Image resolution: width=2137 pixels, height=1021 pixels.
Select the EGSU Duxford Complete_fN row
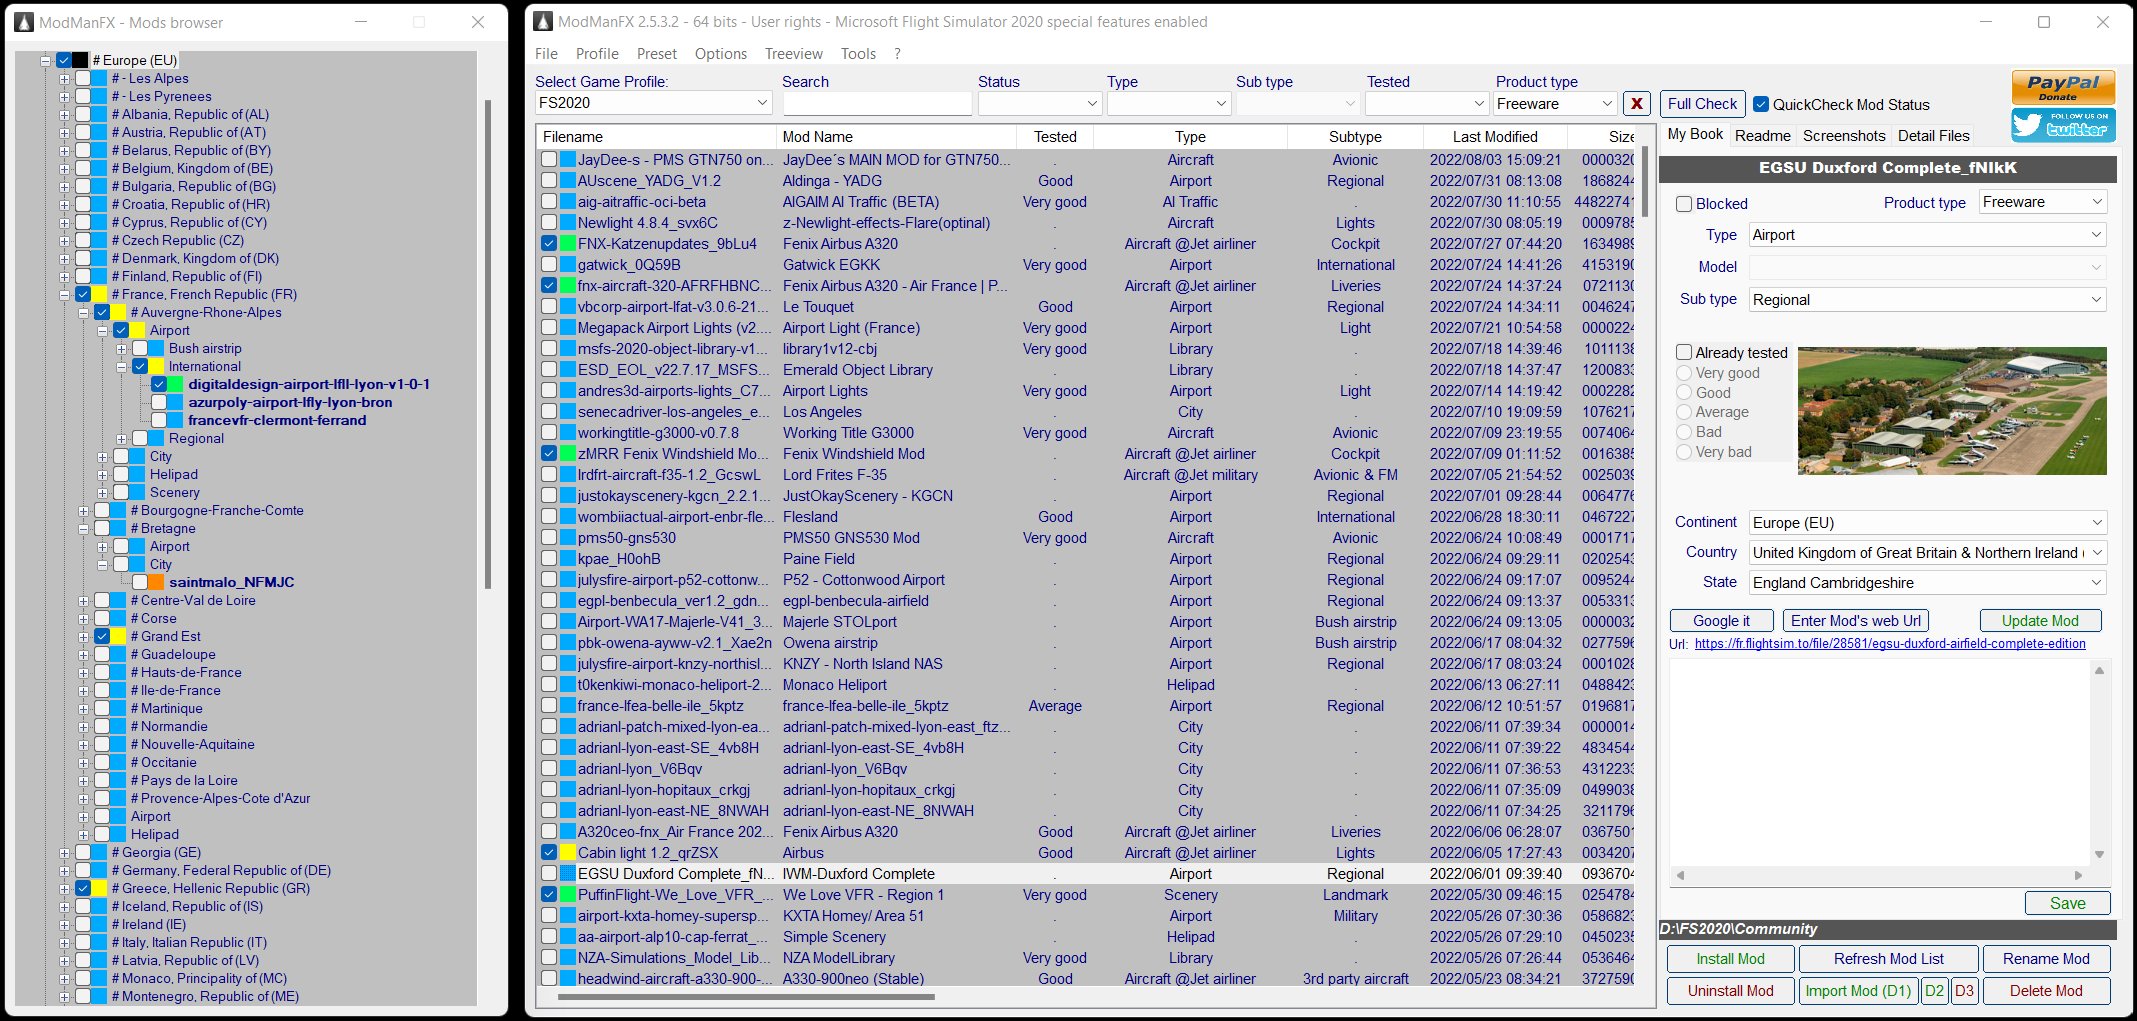point(1088,873)
